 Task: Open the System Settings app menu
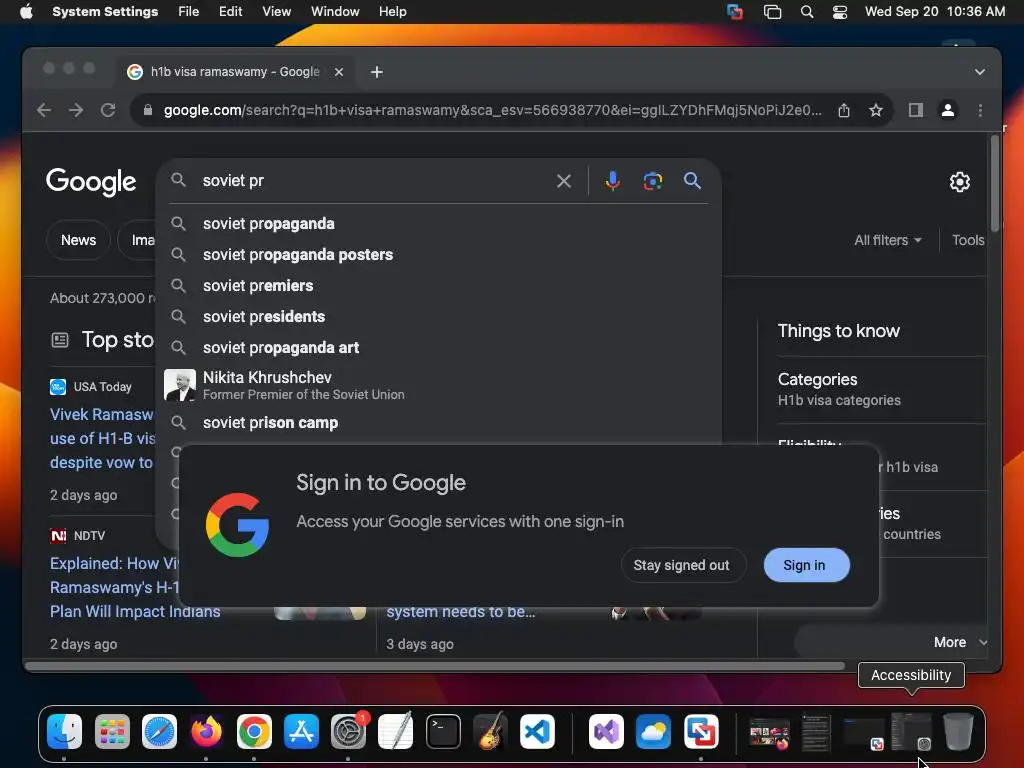(105, 12)
